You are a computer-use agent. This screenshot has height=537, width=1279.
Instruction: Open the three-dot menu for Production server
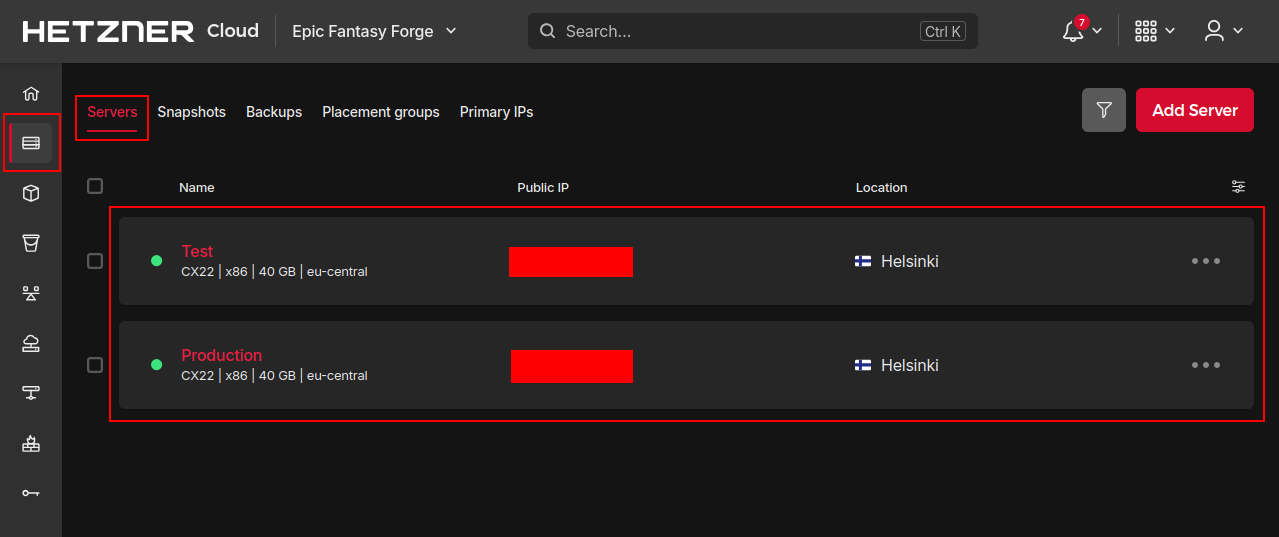[x=1206, y=365]
